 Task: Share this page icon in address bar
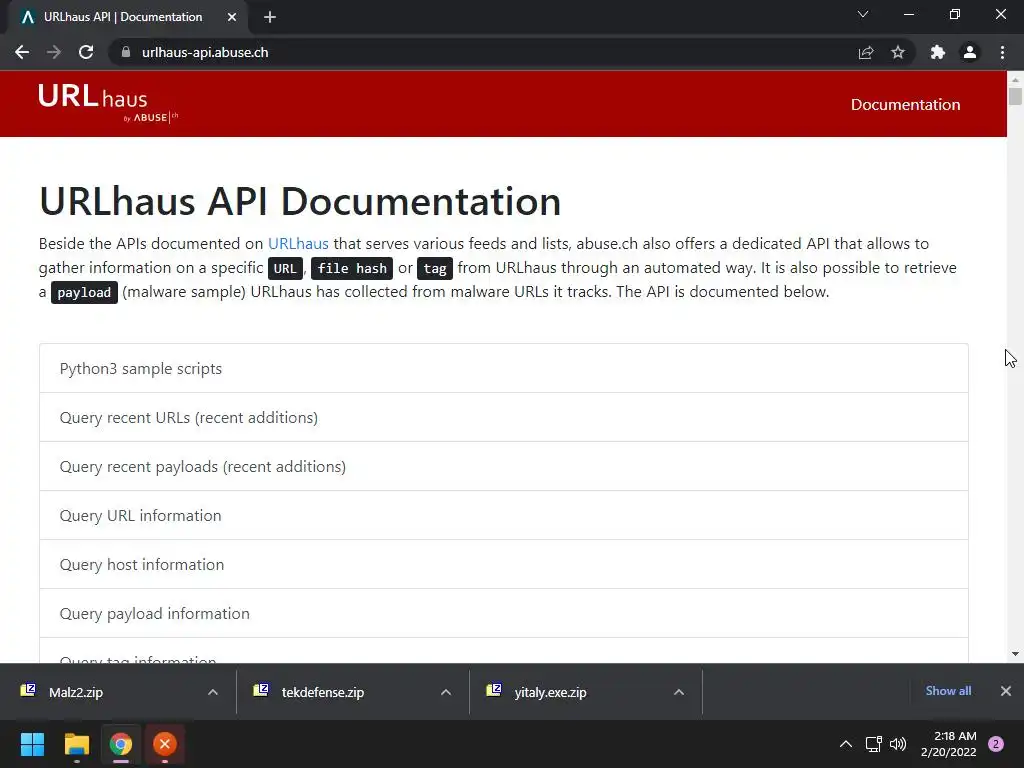tap(866, 52)
